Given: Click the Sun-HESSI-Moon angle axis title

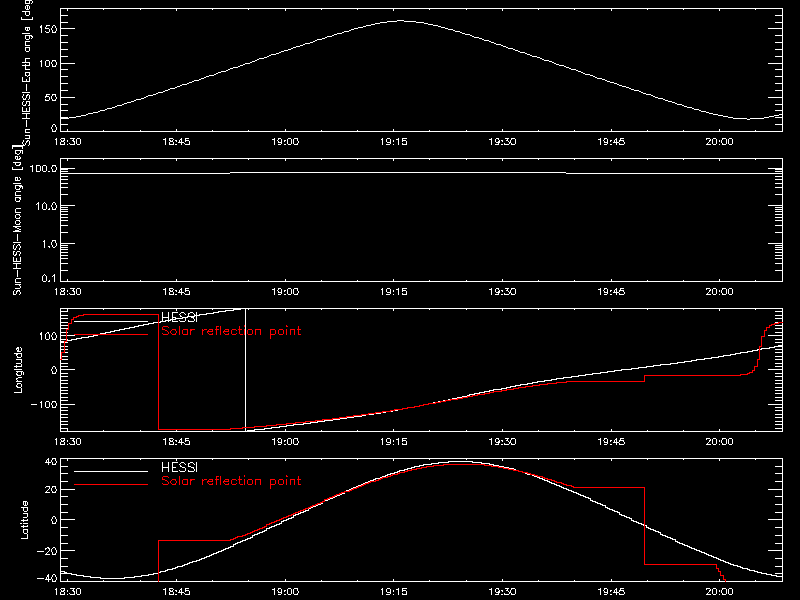Looking at the screenshot, I should click(17, 220).
